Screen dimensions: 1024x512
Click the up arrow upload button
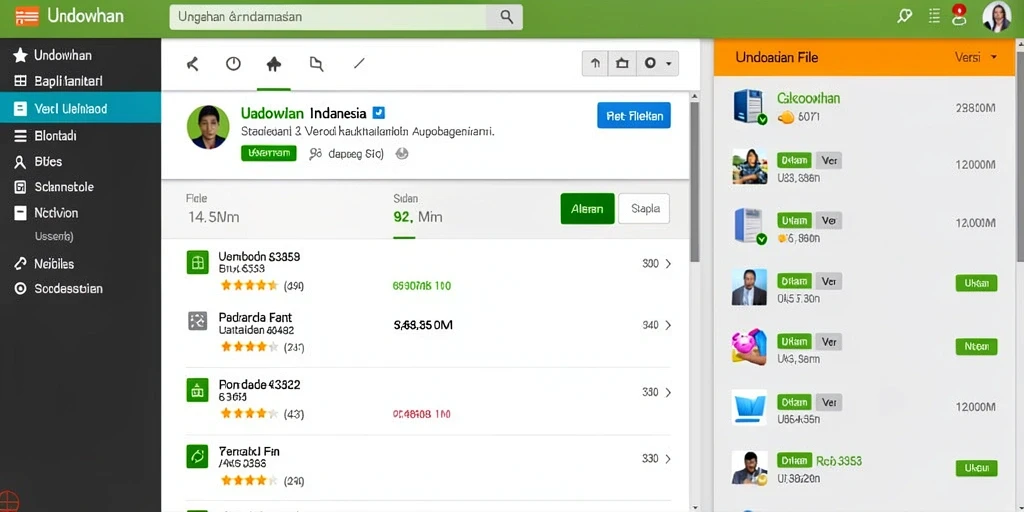595,63
